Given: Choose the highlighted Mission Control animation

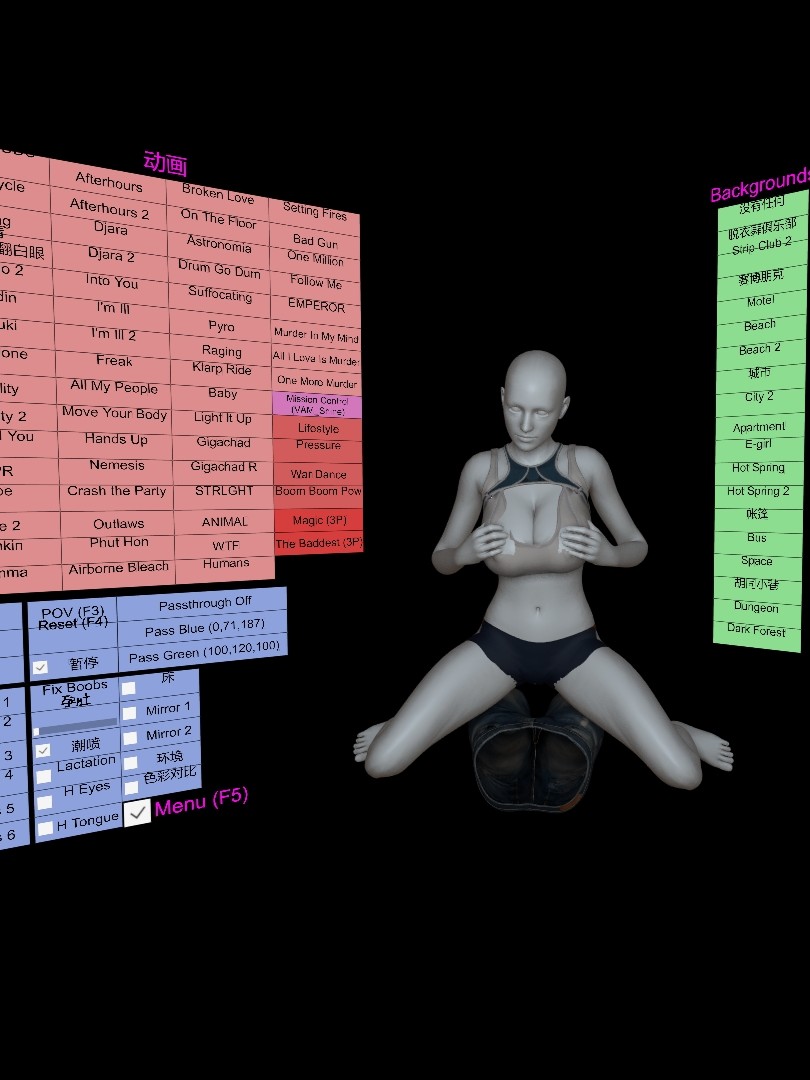Looking at the screenshot, I should point(317,405).
